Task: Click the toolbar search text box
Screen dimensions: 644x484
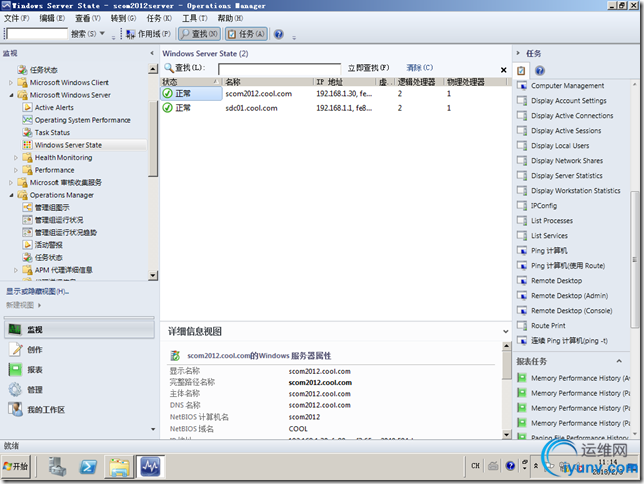Action: click(x=37, y=34)
